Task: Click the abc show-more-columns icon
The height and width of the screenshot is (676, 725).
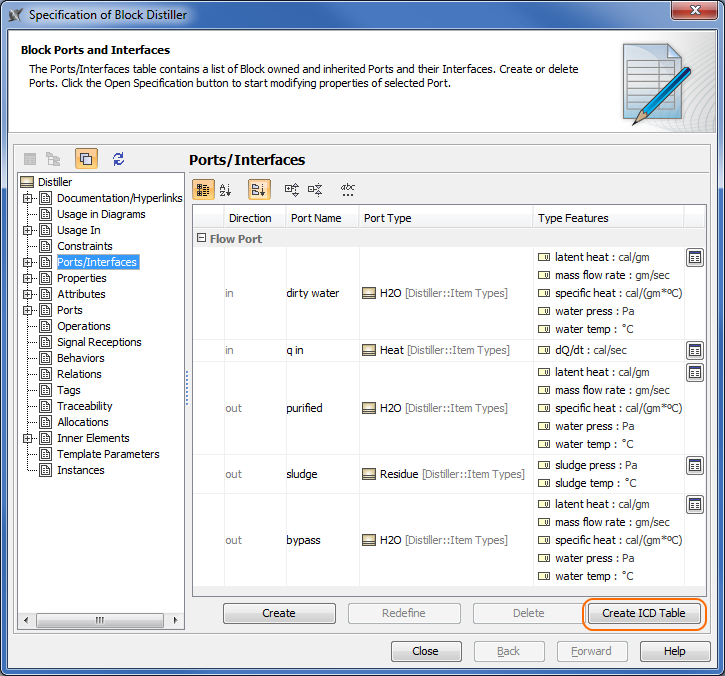Action: click(x=348, y=190)
